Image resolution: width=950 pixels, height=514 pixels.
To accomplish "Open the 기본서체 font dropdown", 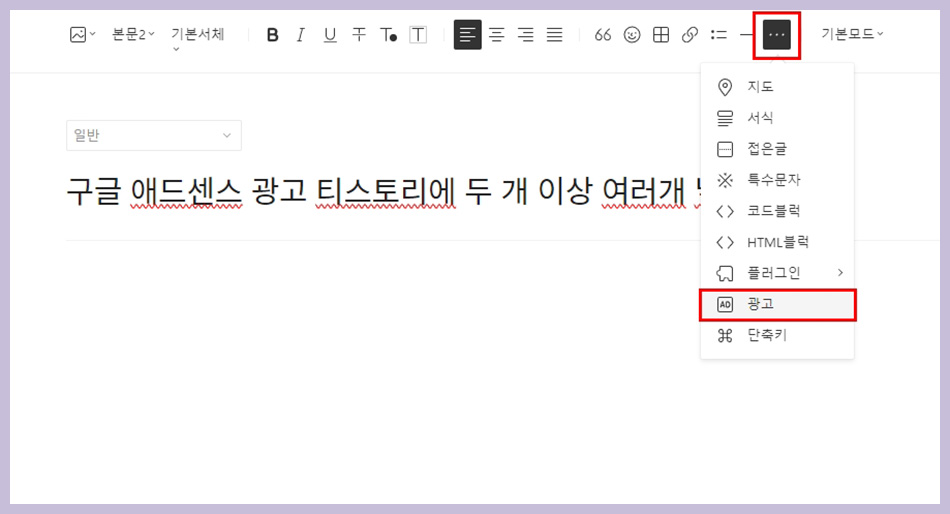I will (198, 38).
